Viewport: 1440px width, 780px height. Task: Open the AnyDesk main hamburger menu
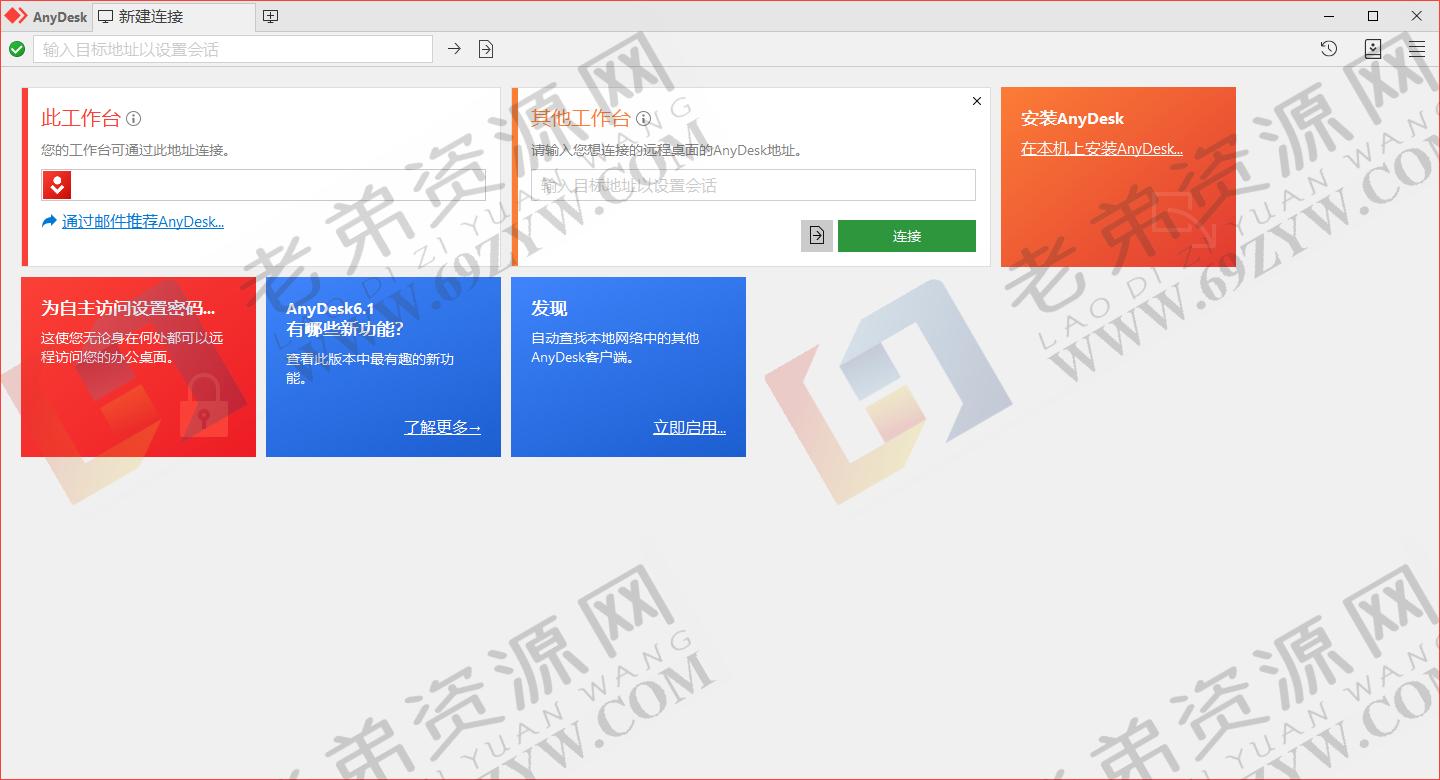click(x=1416, y=48)
